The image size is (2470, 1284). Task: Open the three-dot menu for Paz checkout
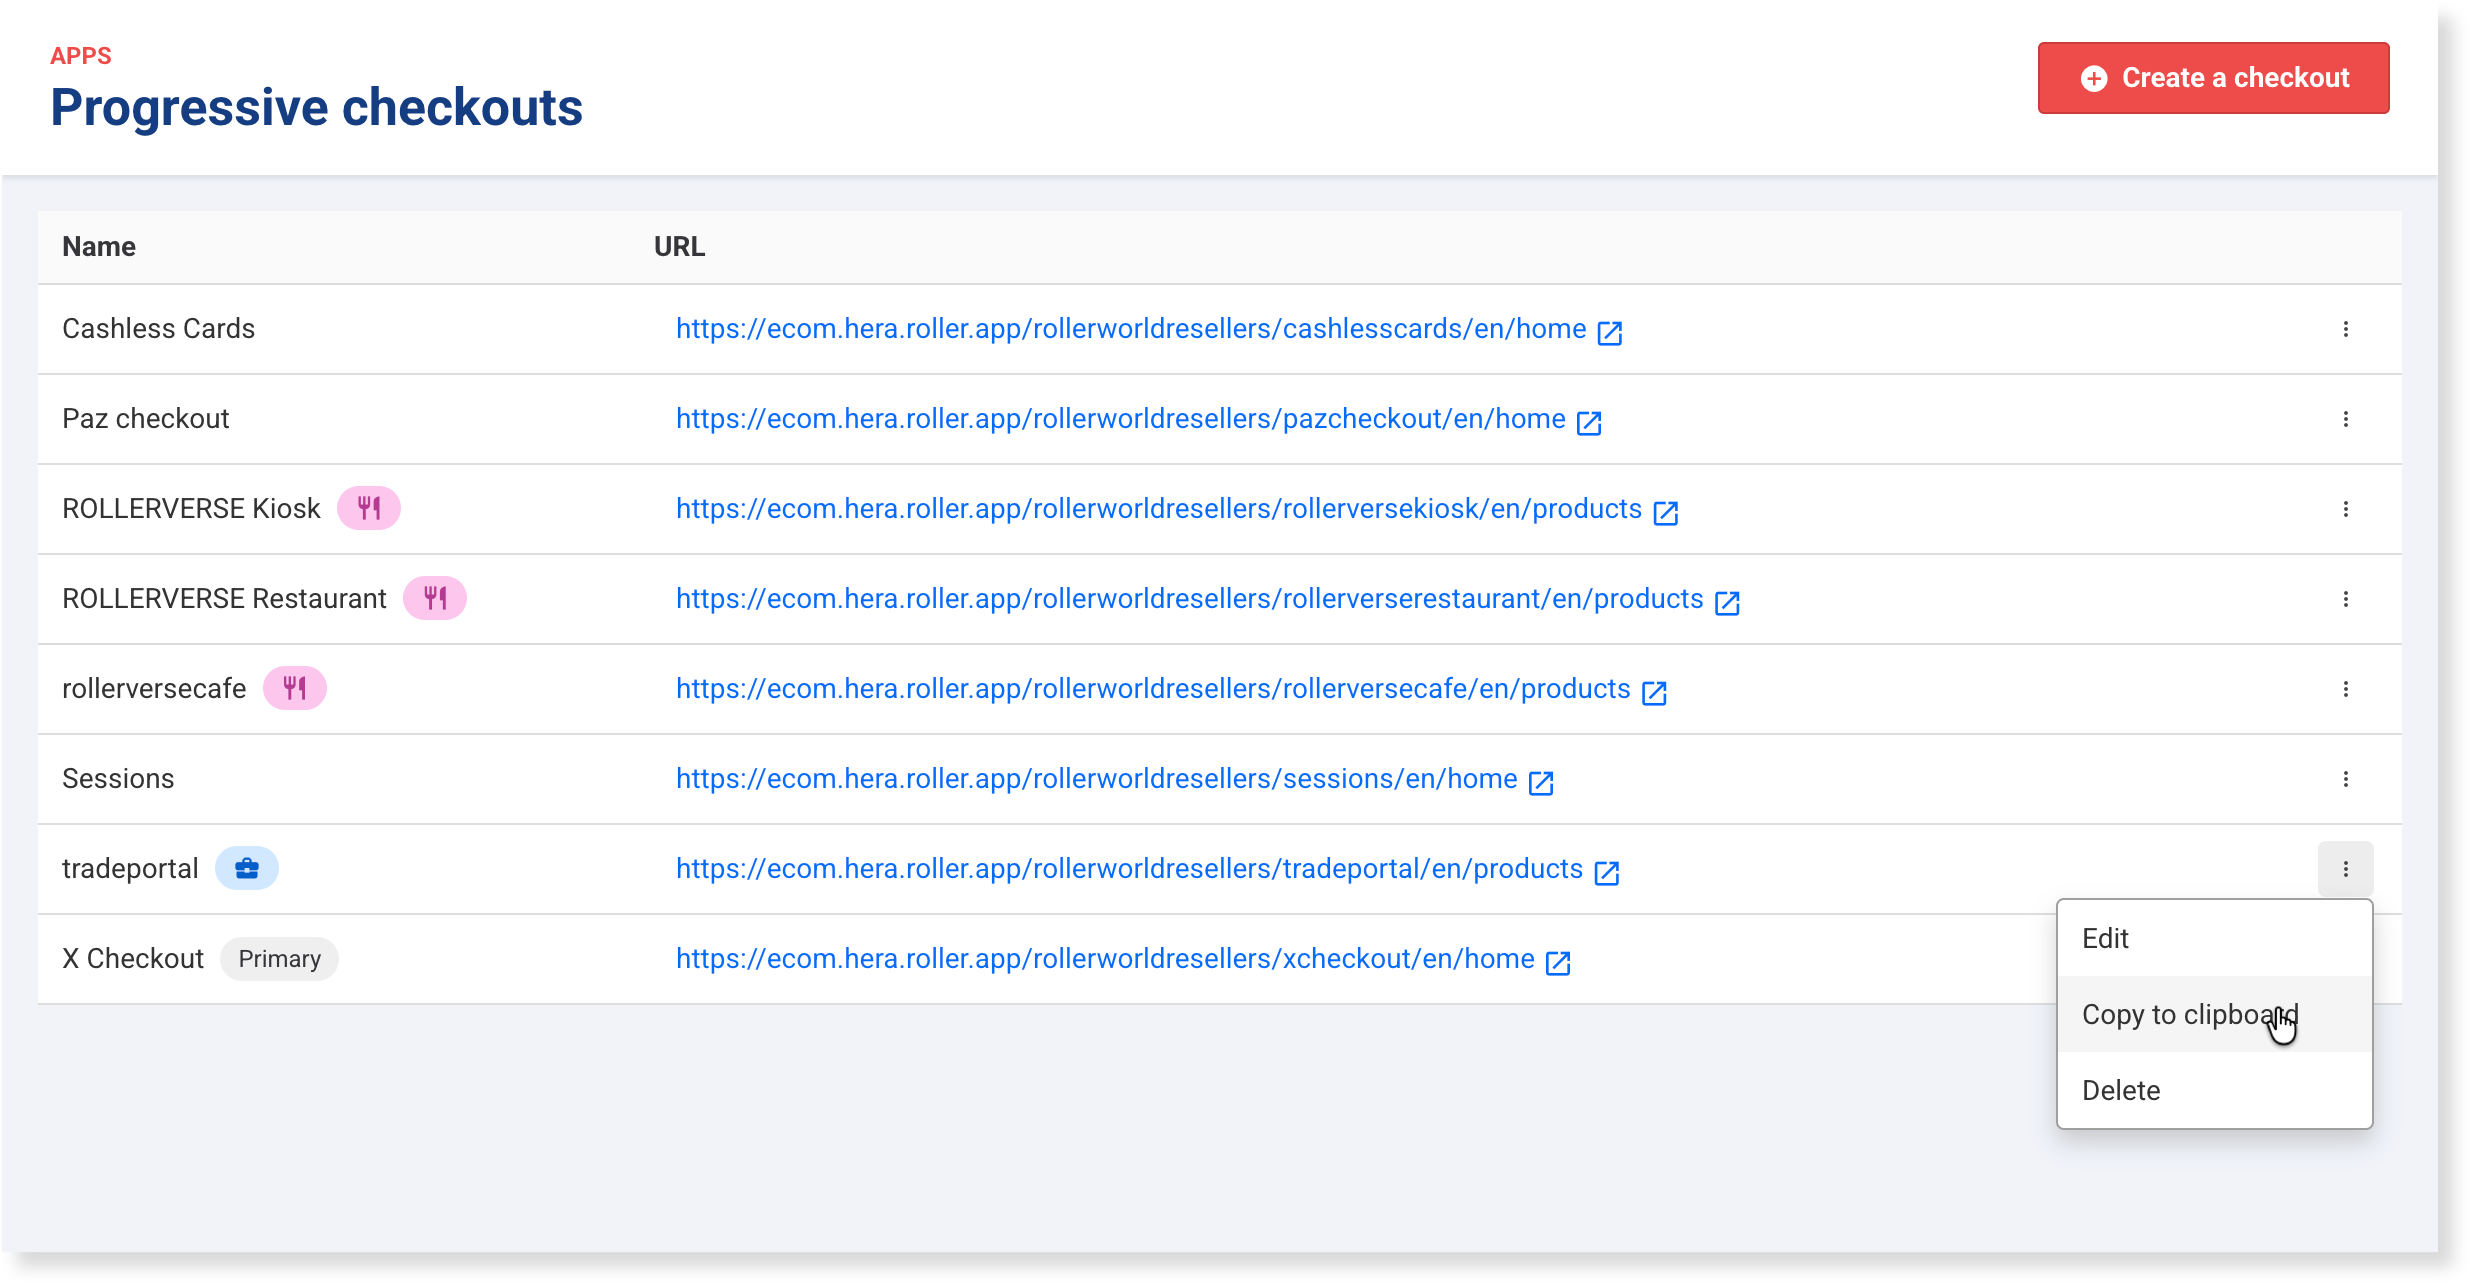tap(2345, 419)
